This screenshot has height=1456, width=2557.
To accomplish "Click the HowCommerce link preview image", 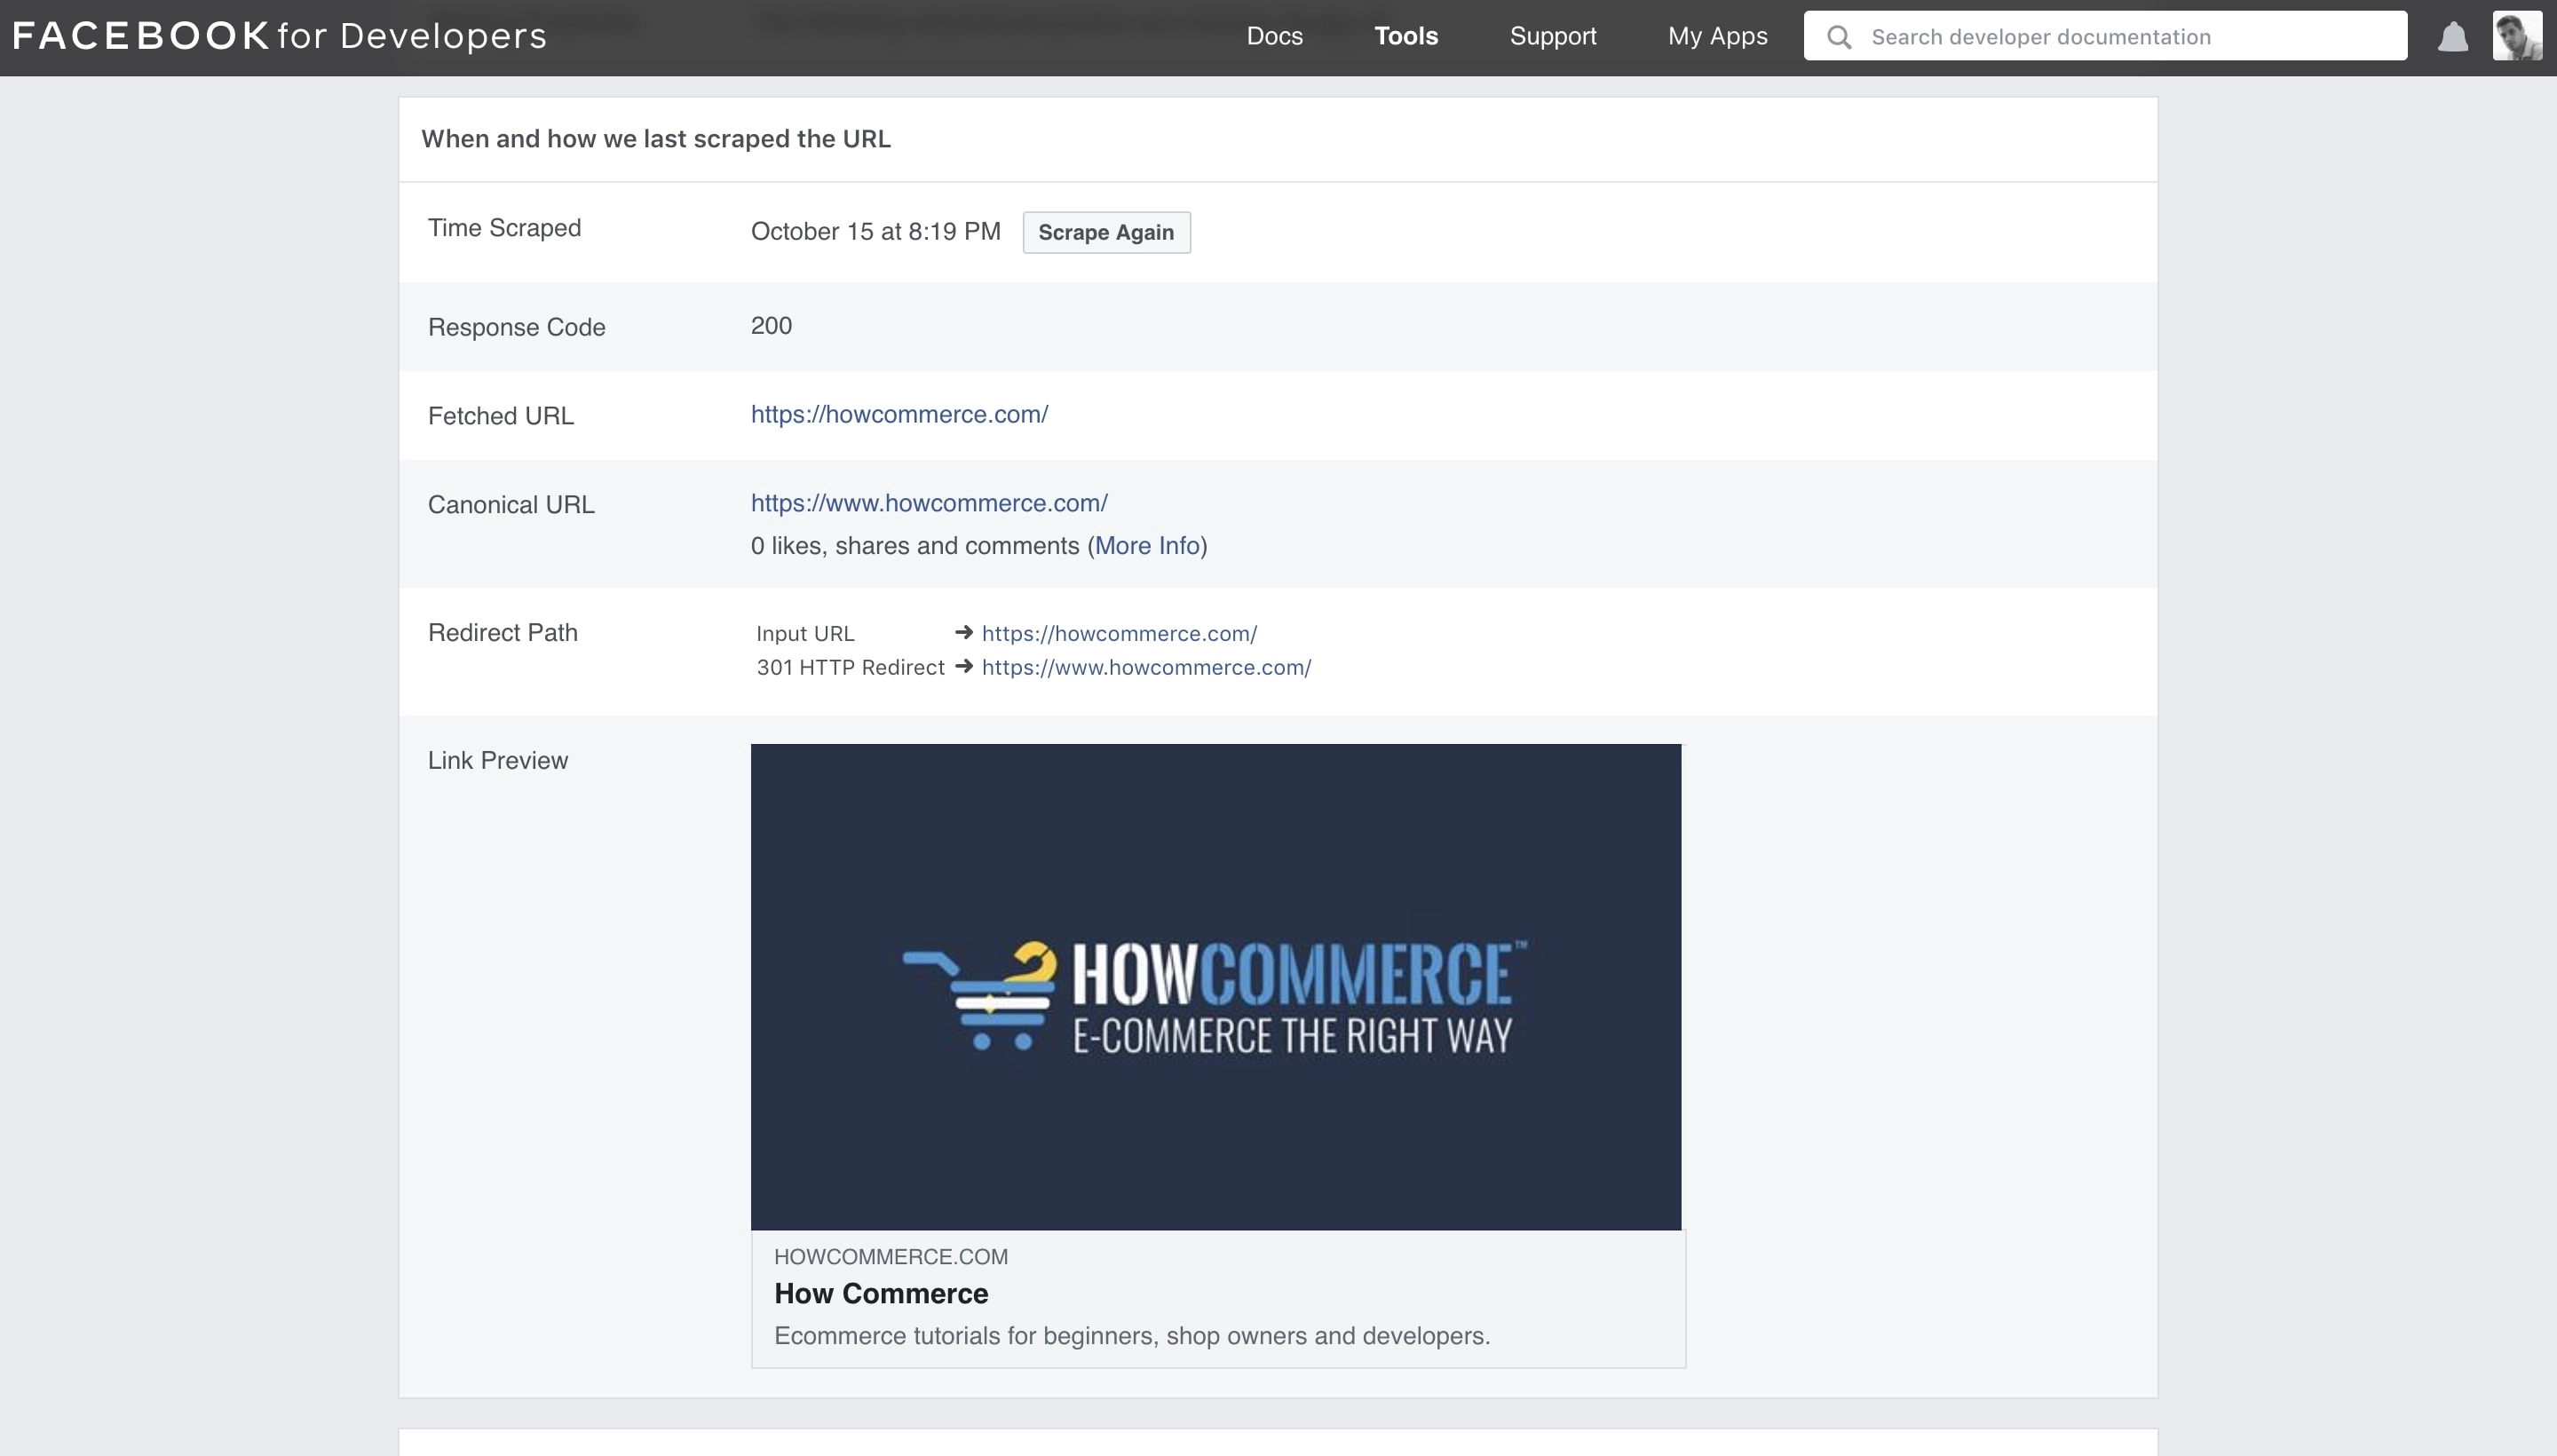I will pos(1216,986).
